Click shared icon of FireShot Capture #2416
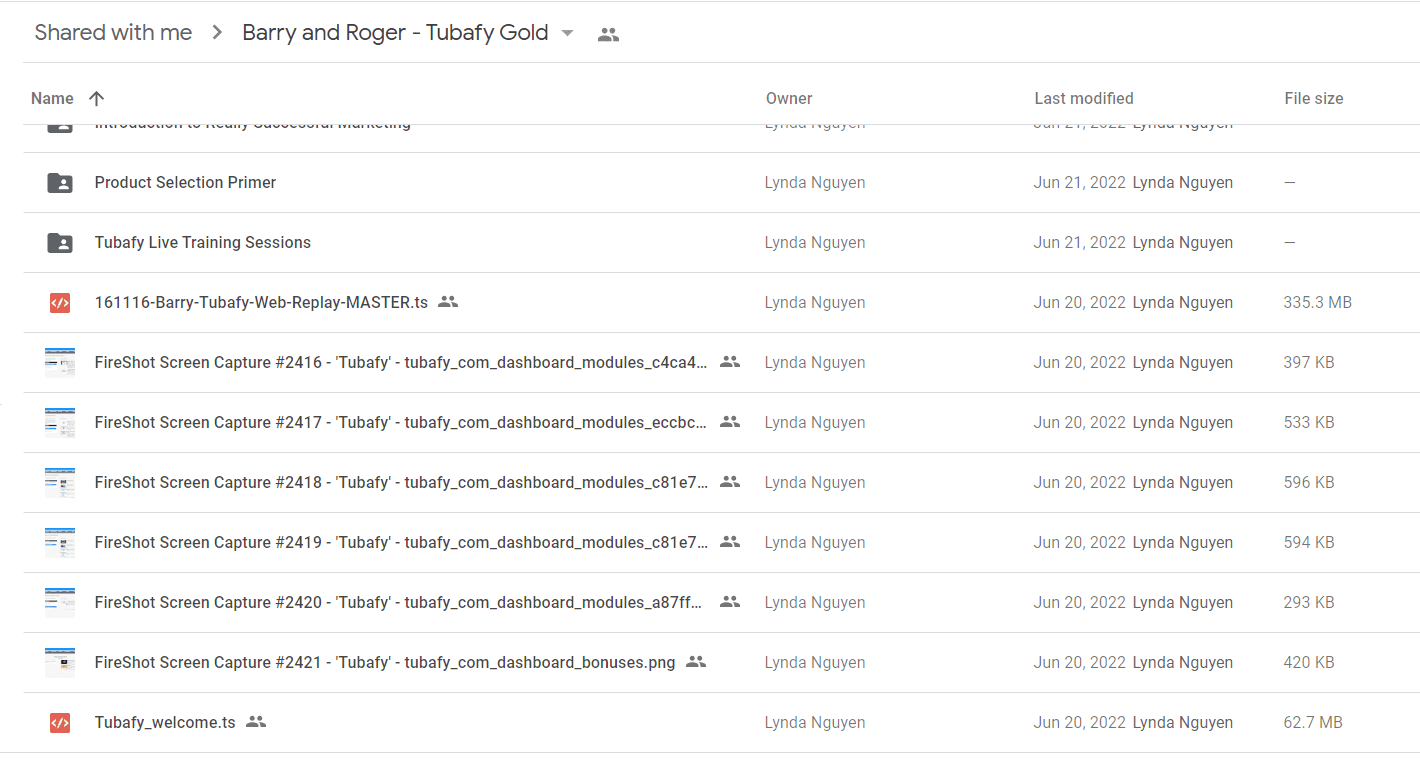The width and height of the screenshot is (1420, 758). click(730, 361)
